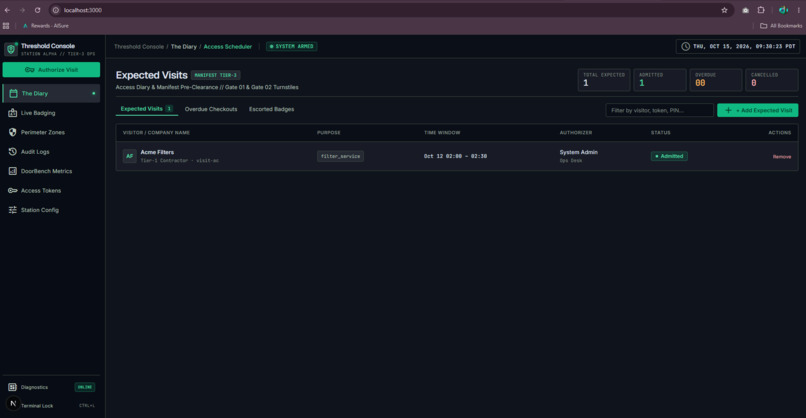Viewport: 806px width, 418px height.
Task: Click the Diagnostics icon in sidebar
Action: tap(12, 387)
